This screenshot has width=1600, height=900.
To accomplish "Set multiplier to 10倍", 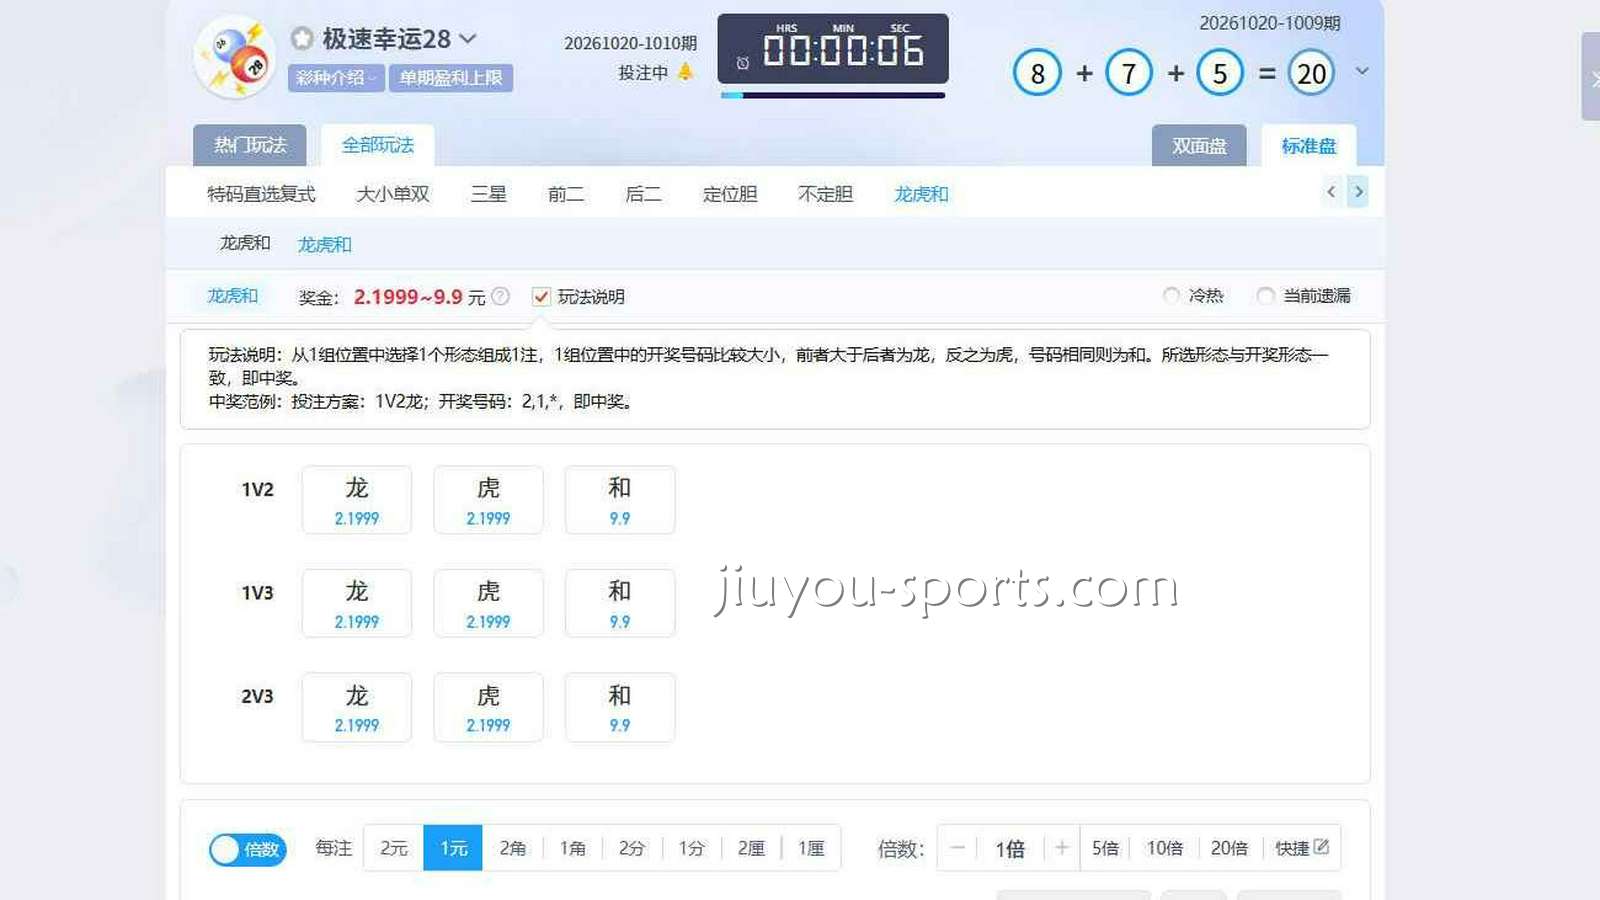I will click(1165, 848).
